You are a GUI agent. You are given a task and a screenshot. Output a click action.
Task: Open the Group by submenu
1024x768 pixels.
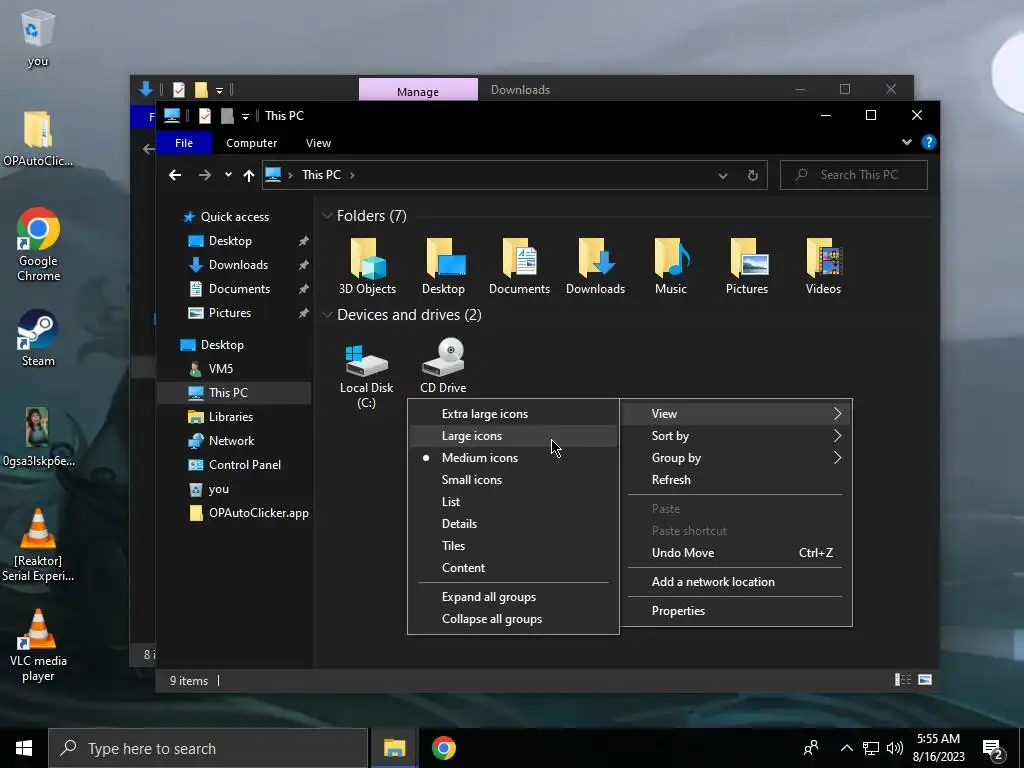coord(736,458)
